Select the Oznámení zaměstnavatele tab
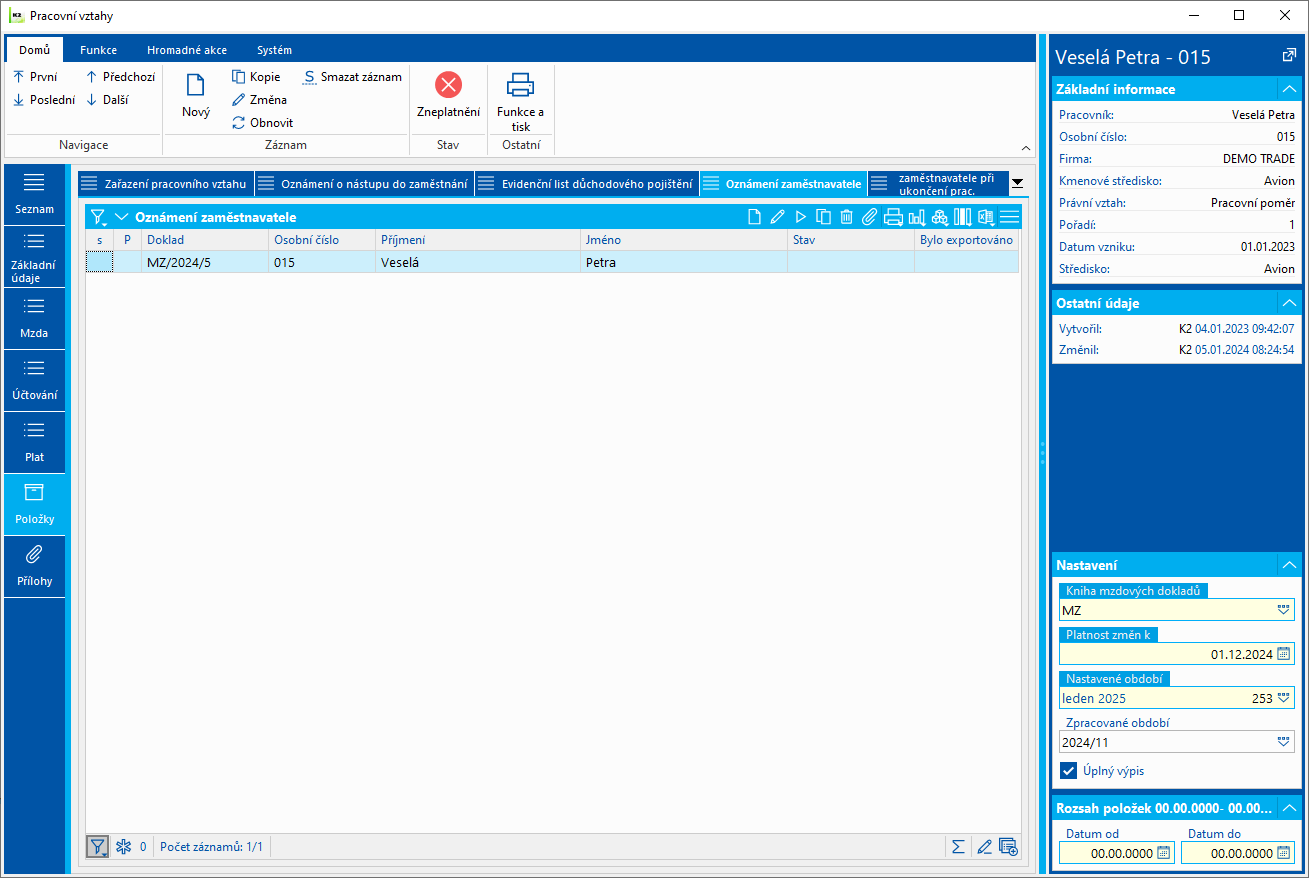The height and width of the screenshot is (878, 1309). 784,184
